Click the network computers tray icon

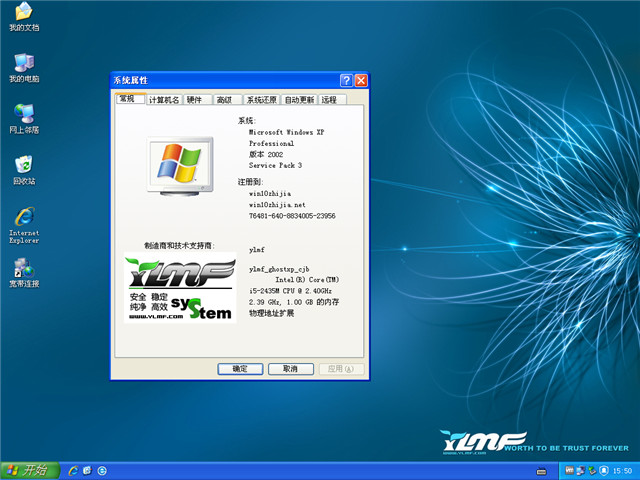click(x=580, y=471)
